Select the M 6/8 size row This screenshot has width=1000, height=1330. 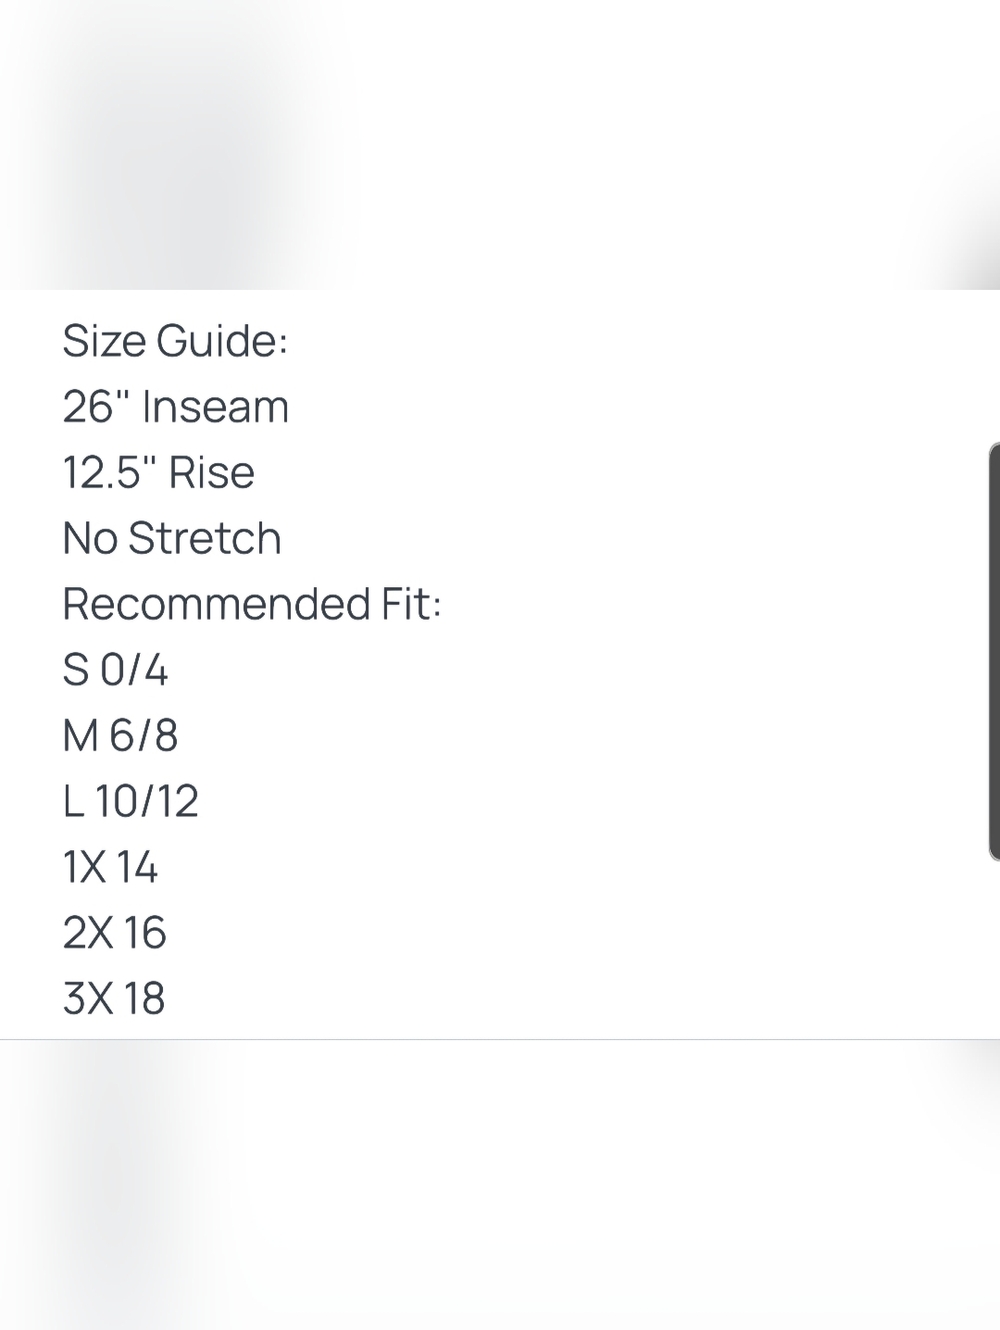tap(120, 736)
